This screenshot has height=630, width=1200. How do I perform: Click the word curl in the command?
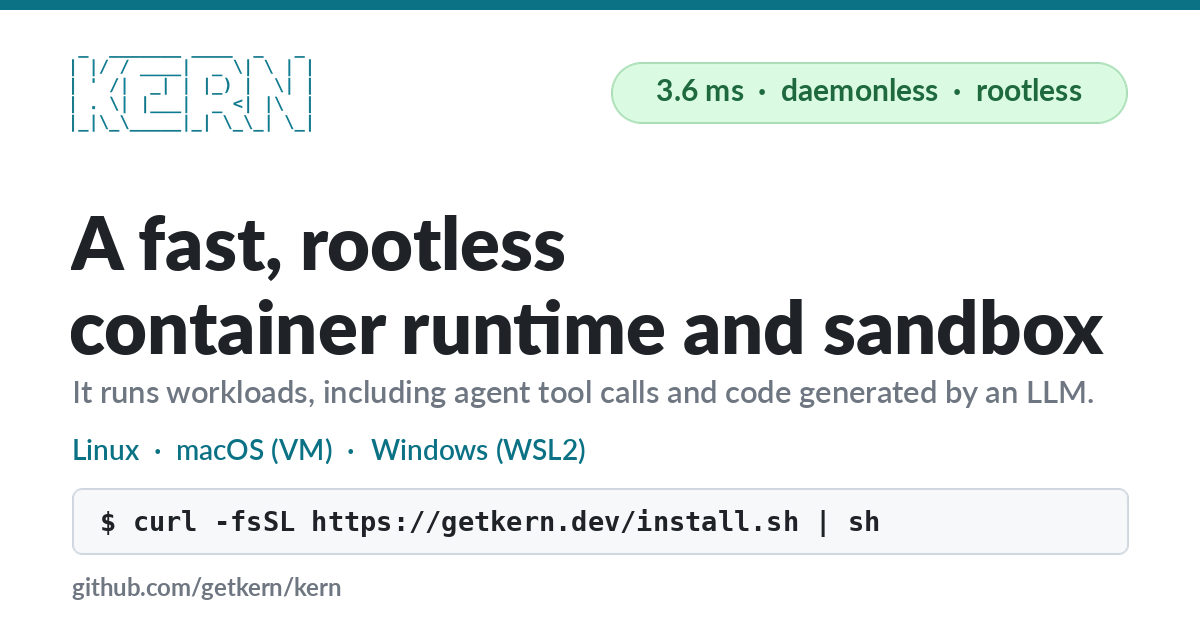[x=166, y=521]
